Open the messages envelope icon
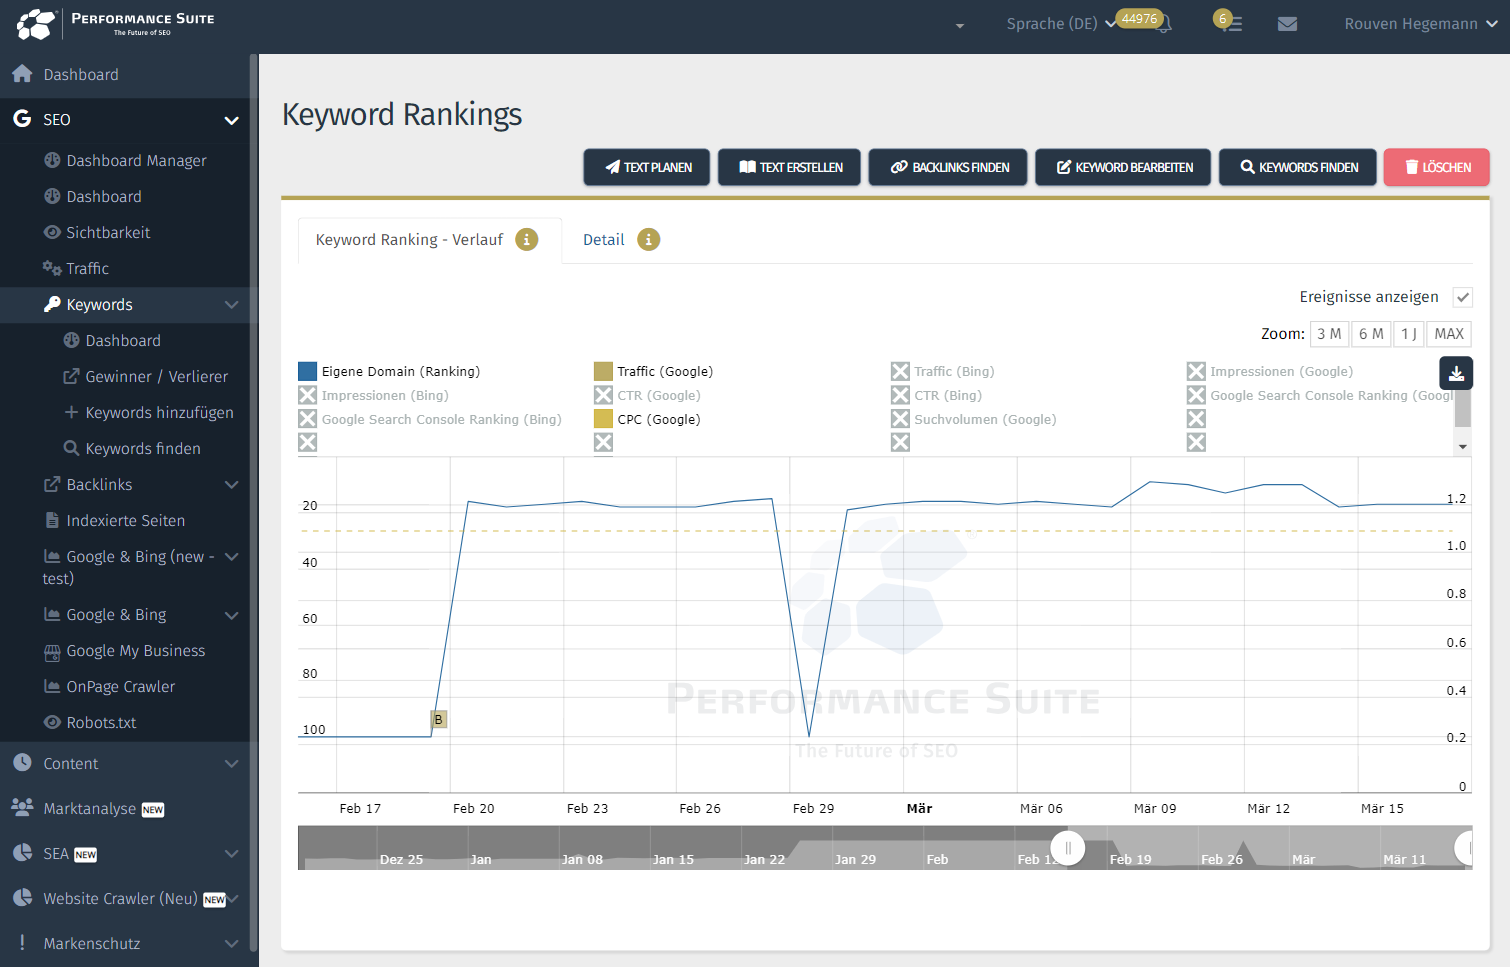Image resolution: width=1510 pixels, height=967 pixels. (1288, 24)
